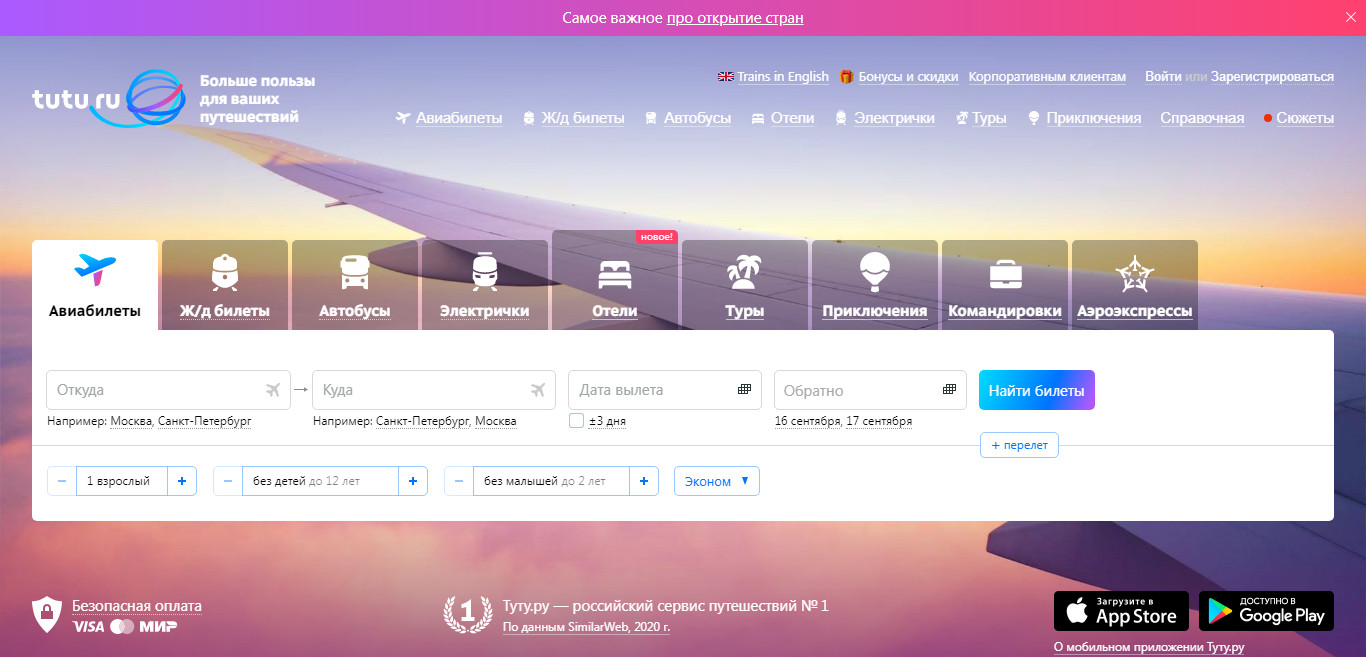Click the airplane icon in Авиабилеты tab

95,269
